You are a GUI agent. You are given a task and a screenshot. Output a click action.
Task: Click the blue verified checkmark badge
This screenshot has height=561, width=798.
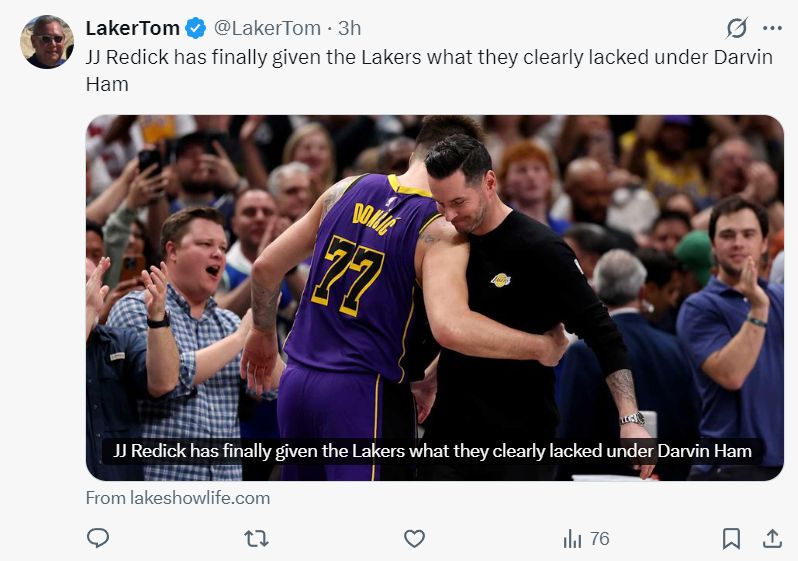pyautogui.click(x=196, y=28)
